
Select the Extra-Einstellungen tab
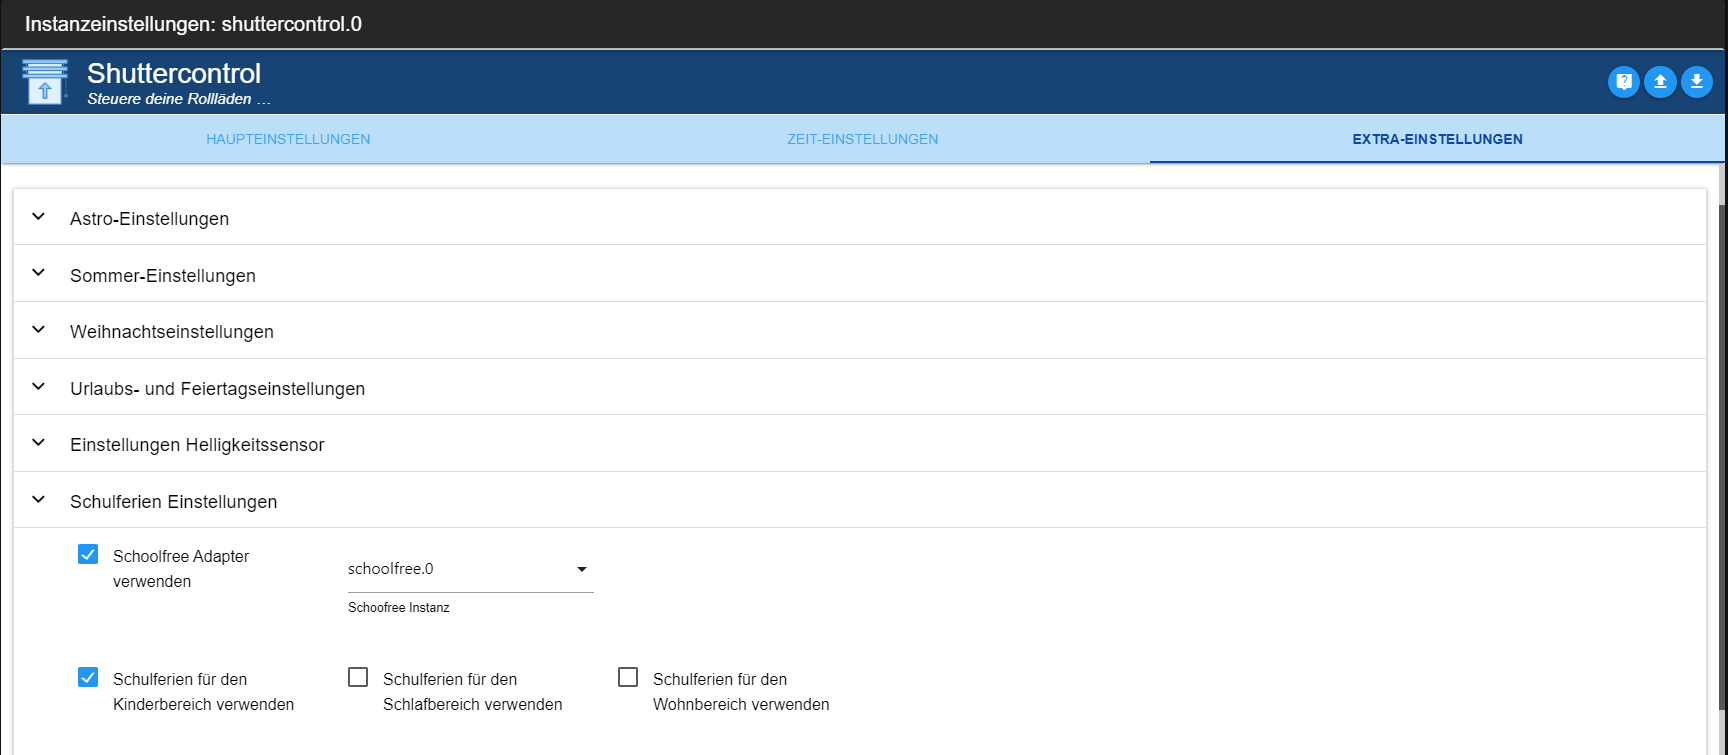(x=1437, y=139)
